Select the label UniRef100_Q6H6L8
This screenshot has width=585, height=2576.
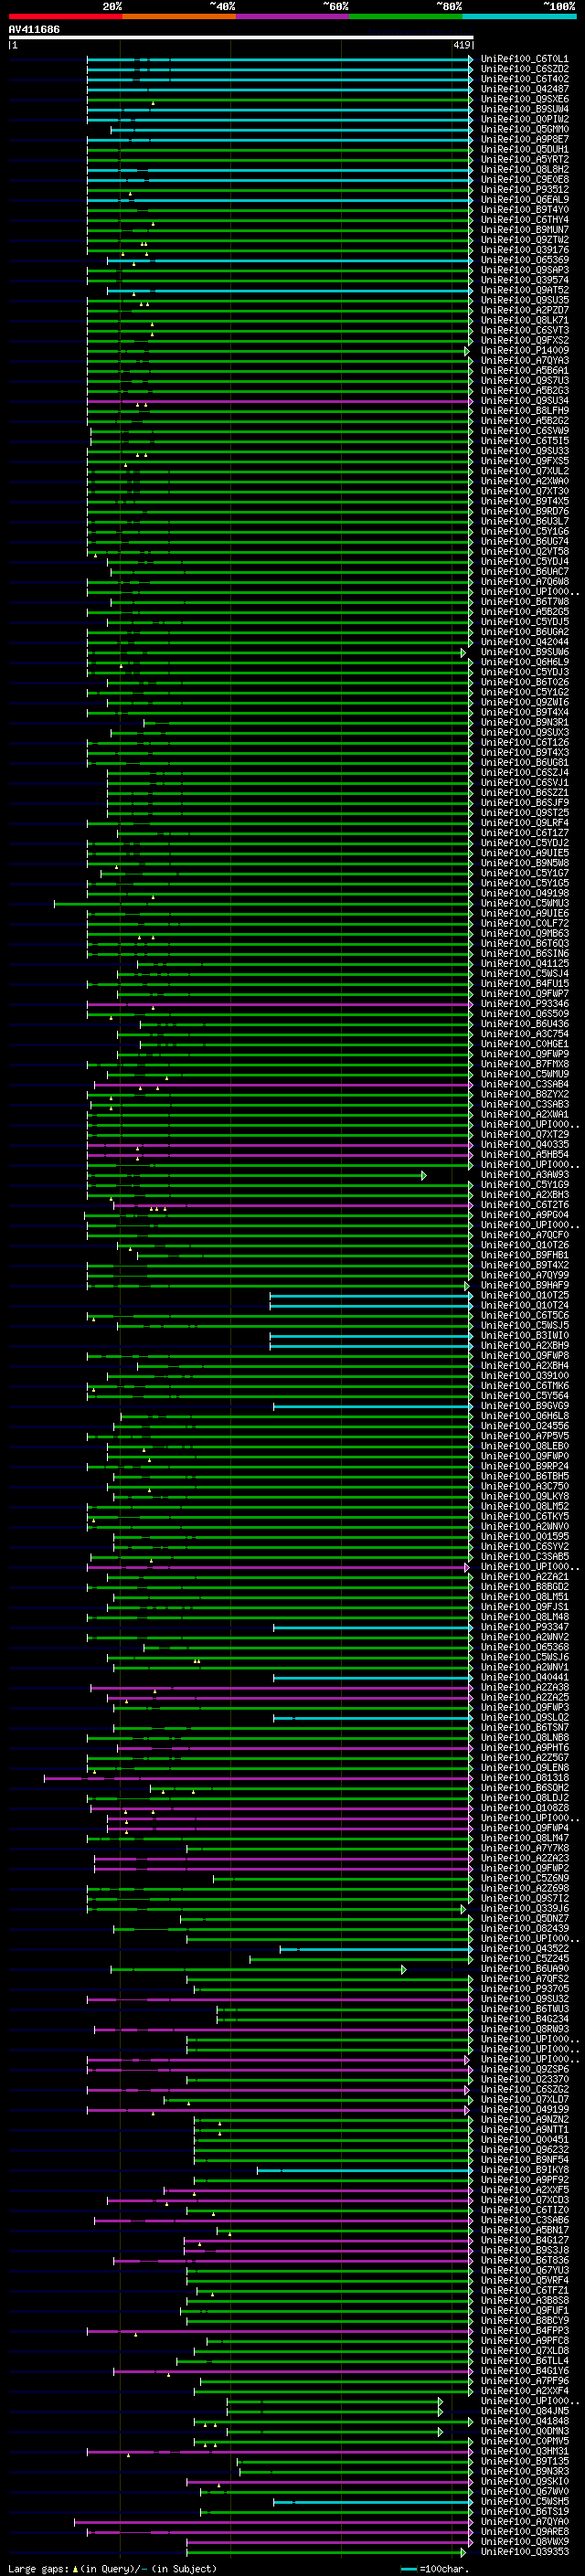(x=524, y=1416)
